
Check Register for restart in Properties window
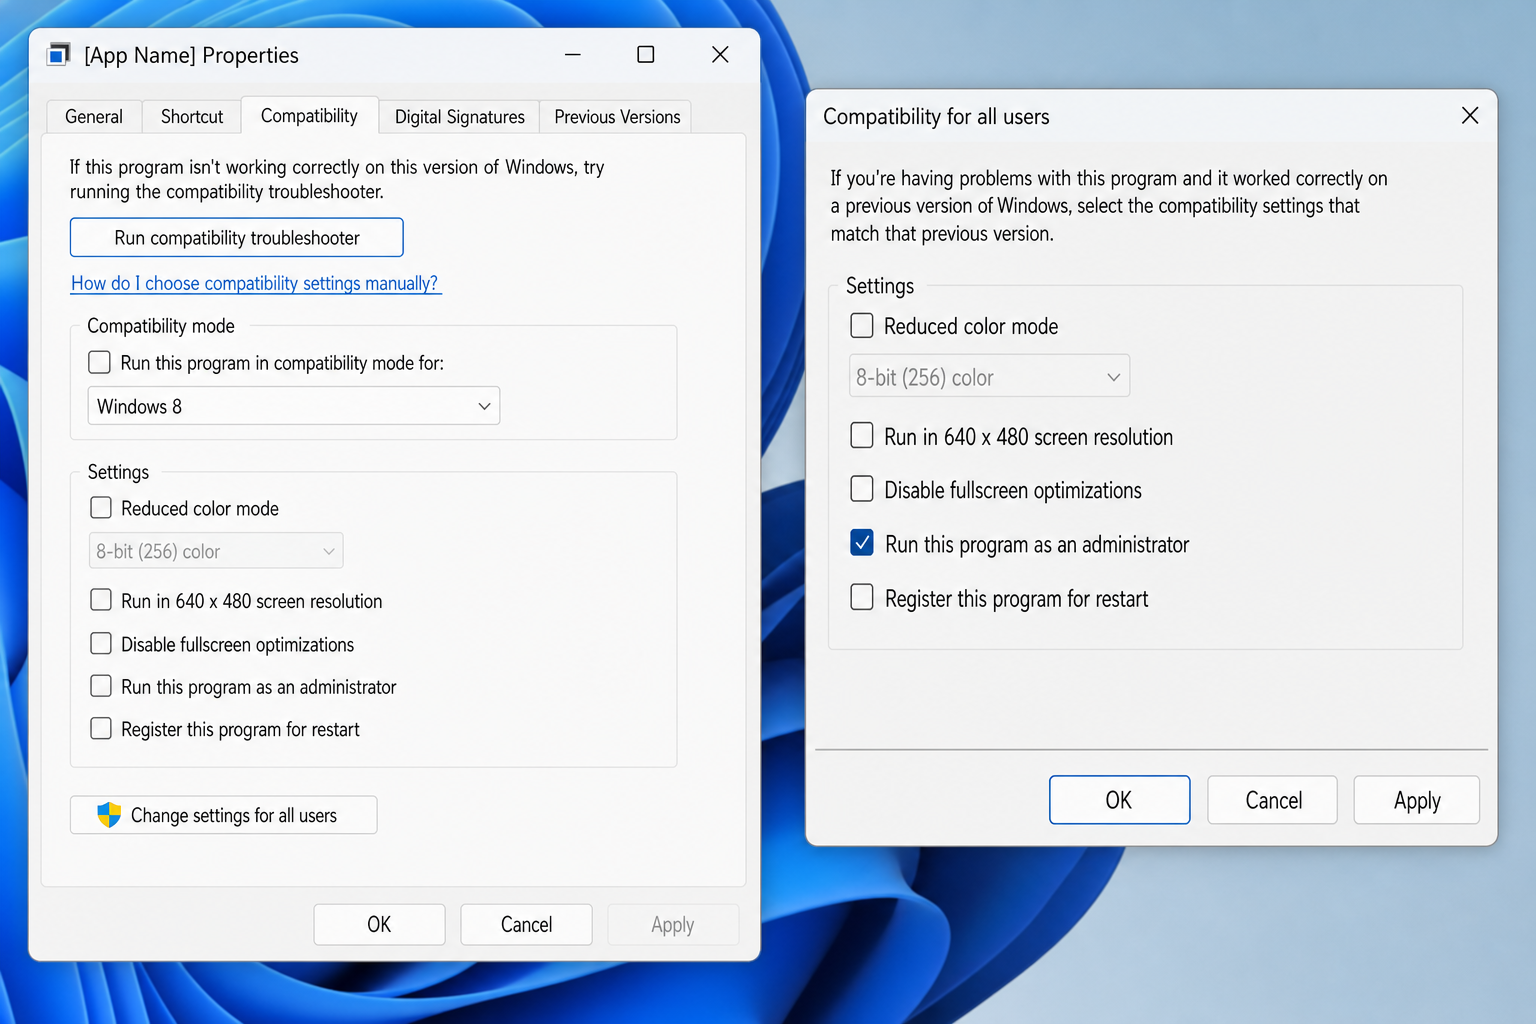[x=101, y=729]
